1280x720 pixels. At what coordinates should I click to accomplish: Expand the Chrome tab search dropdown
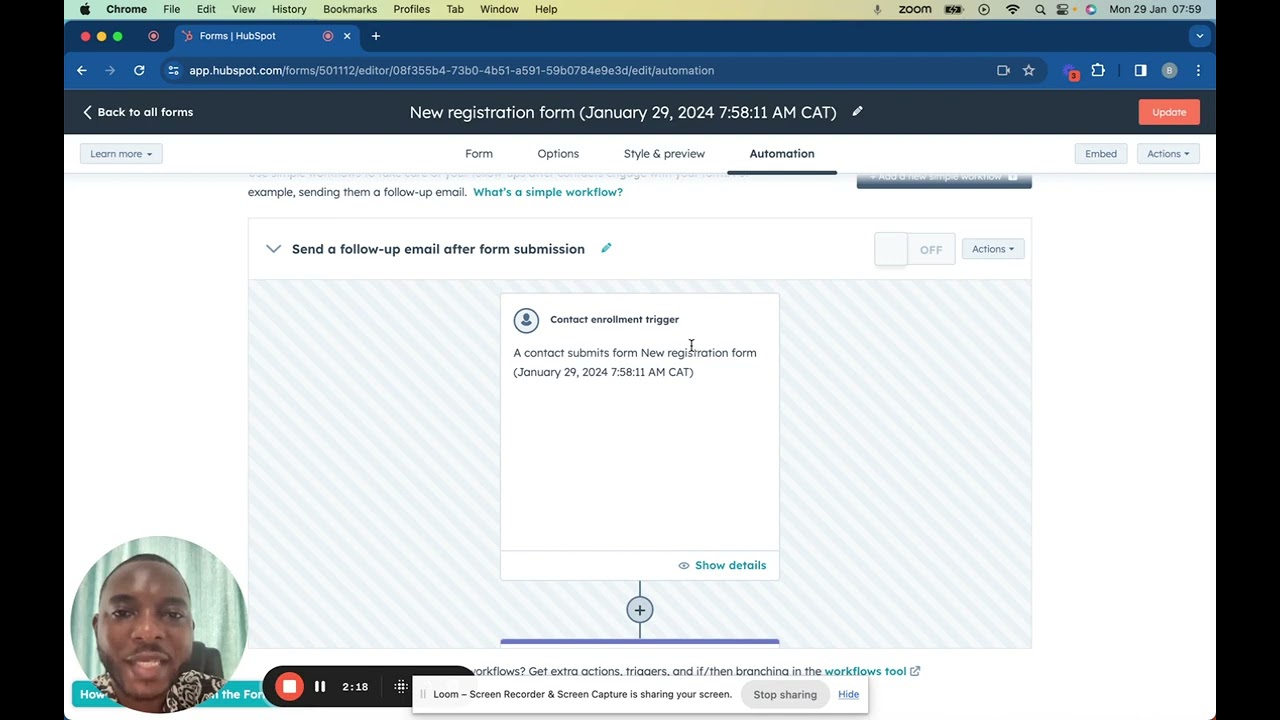tap(1199, 36)
